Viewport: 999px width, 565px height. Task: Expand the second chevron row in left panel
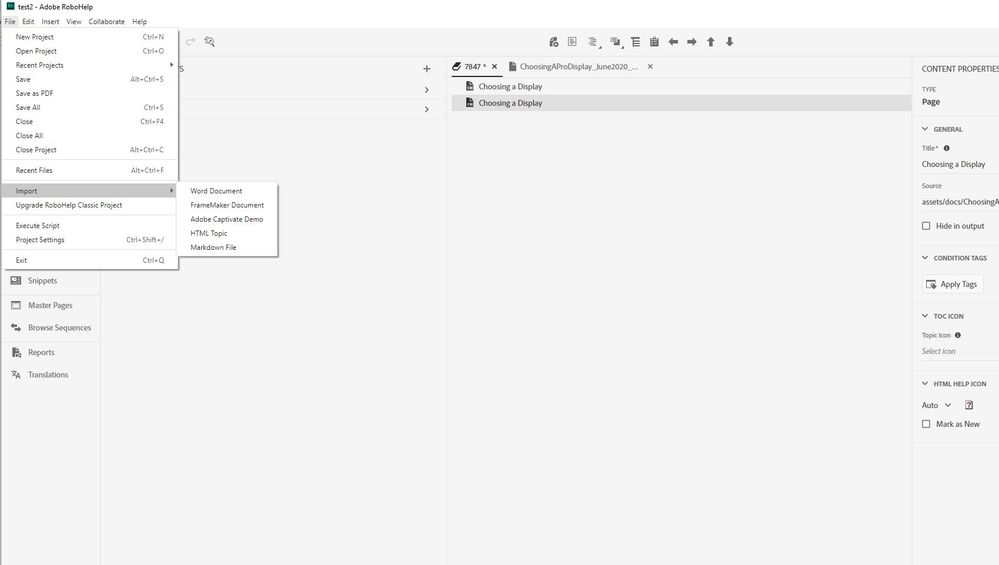[x=427, y=110]
